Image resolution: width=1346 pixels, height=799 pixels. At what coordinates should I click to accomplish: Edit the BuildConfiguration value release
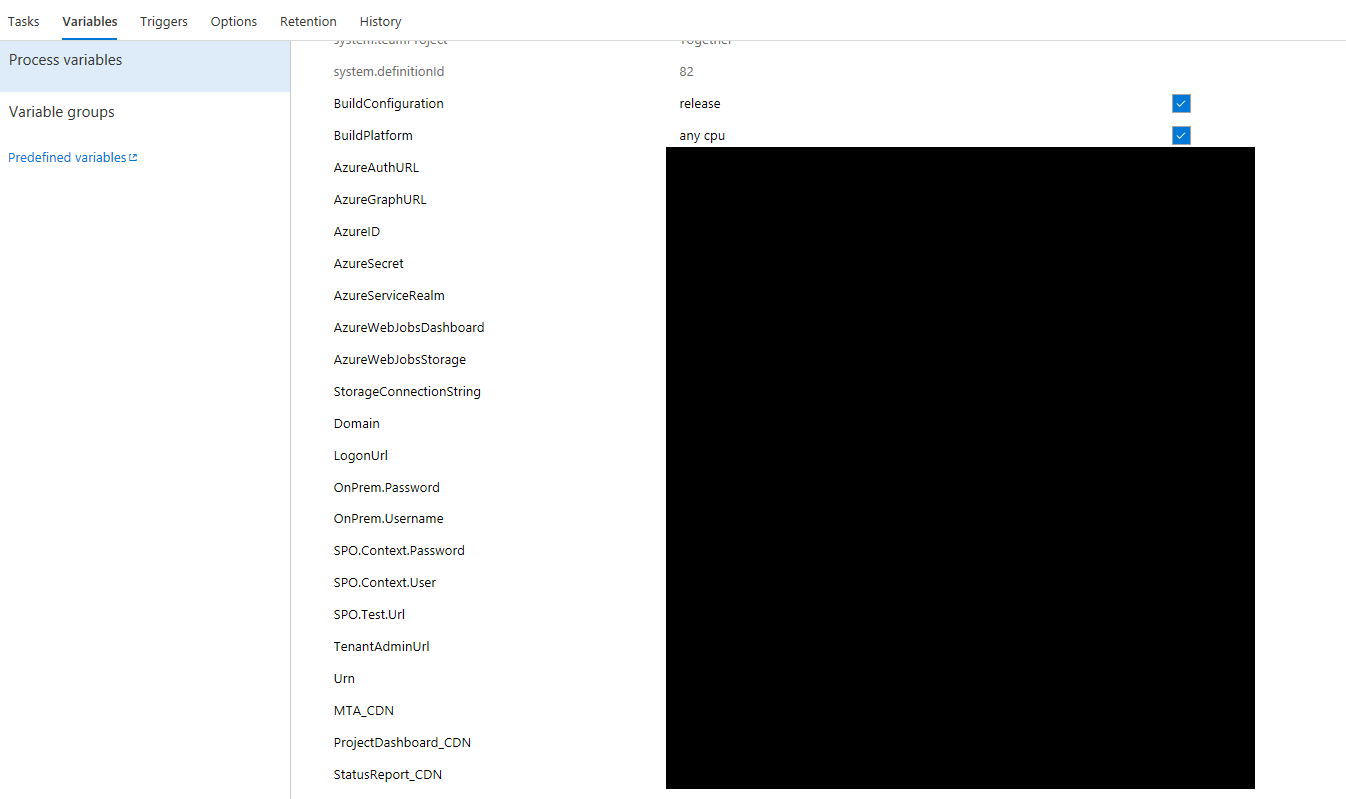700,103
